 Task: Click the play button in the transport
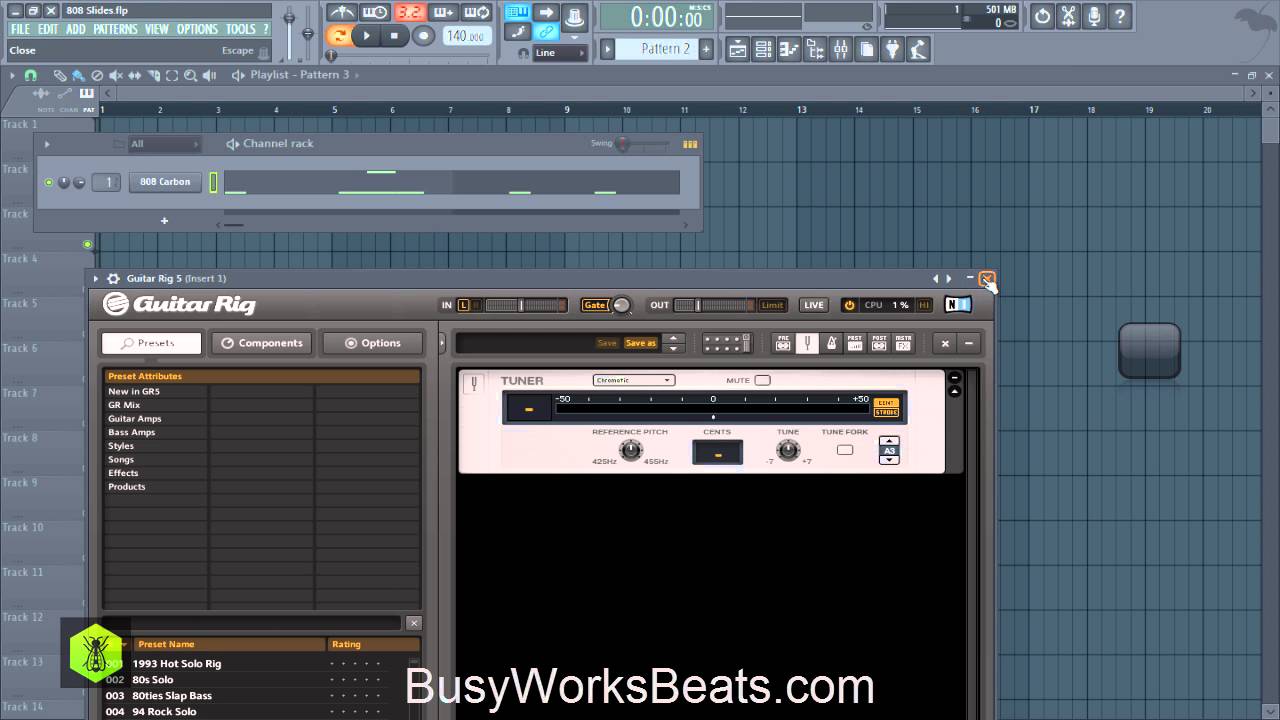pyautogui.click(x=367, y=36)
